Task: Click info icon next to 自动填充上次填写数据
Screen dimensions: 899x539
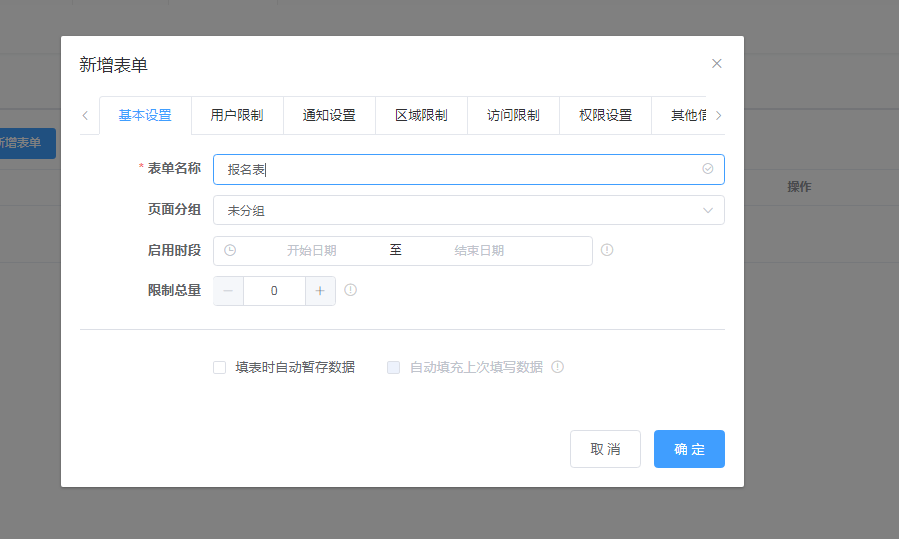Action: tap(557, 367)
